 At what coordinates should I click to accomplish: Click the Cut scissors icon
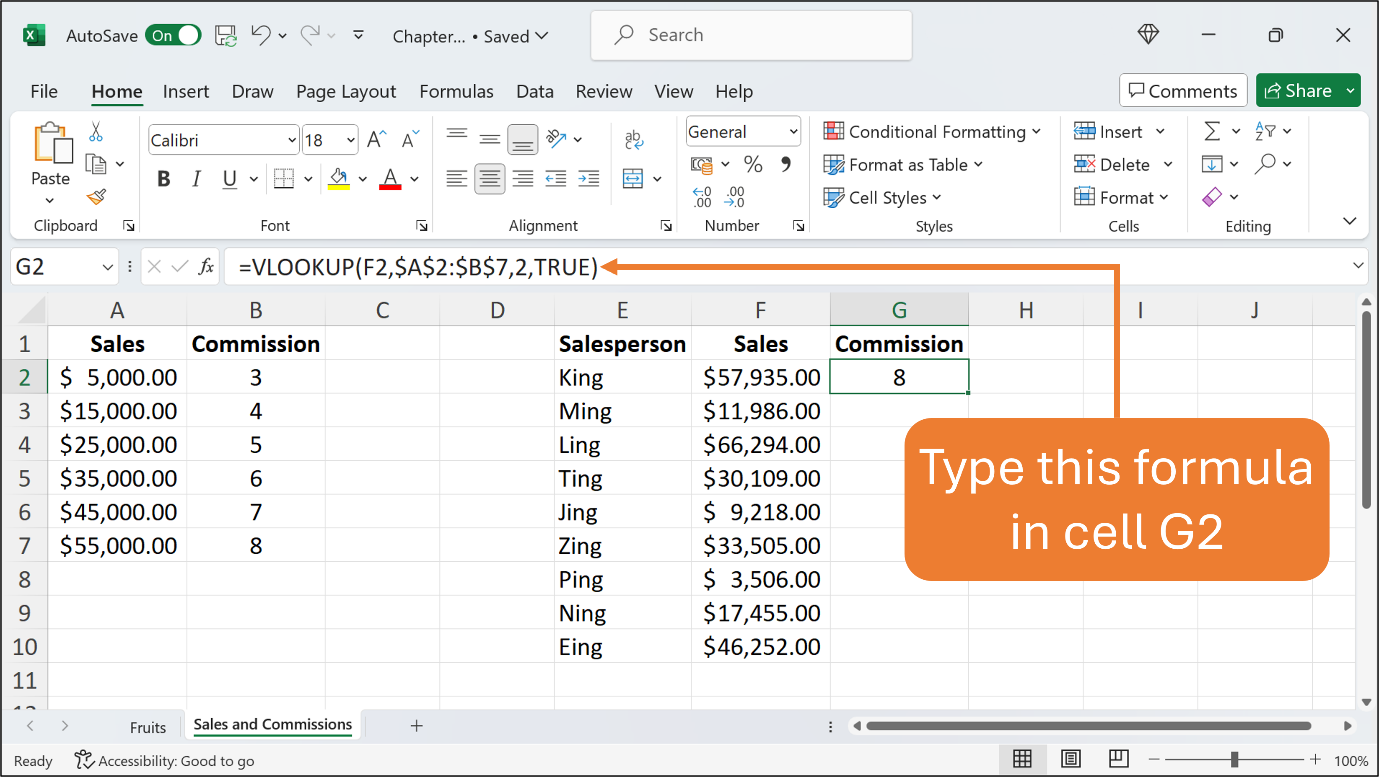(x=96, y=132)
